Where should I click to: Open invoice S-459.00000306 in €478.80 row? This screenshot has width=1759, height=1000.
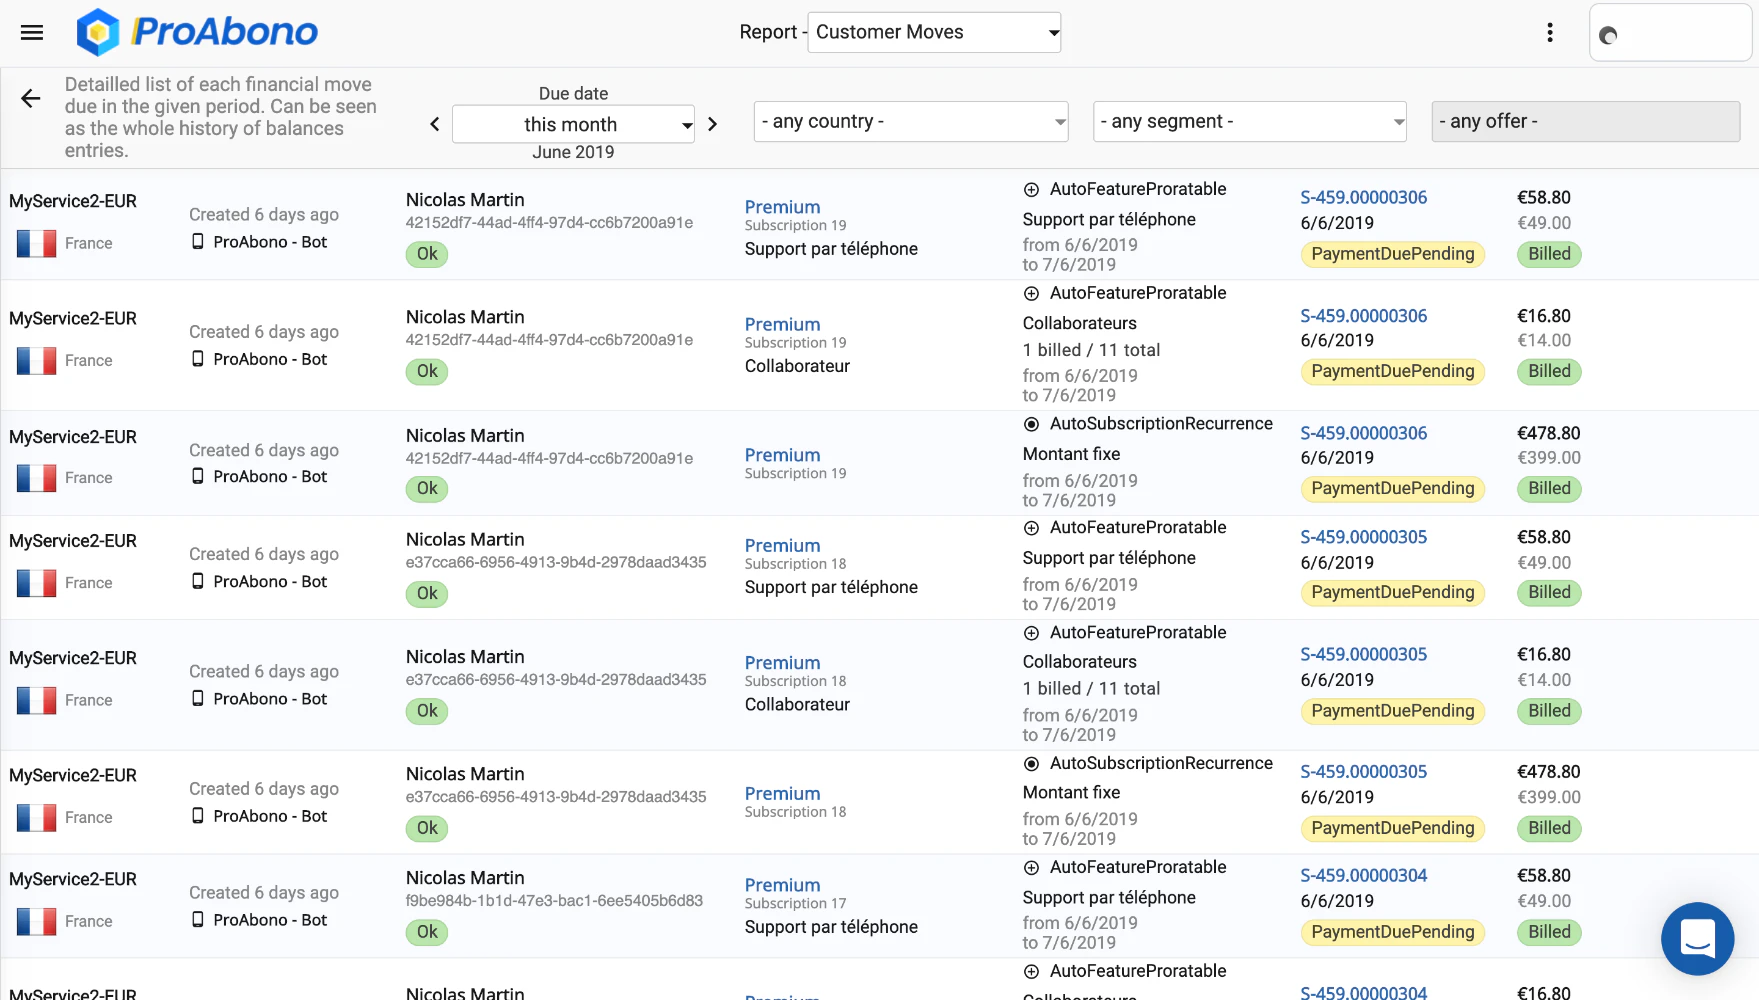[x=1363, y=433]
